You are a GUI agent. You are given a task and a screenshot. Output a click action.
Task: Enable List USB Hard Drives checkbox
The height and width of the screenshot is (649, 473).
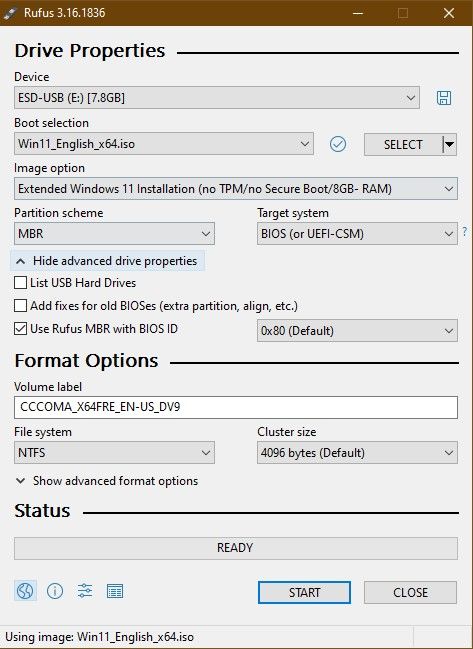point(20,283)
